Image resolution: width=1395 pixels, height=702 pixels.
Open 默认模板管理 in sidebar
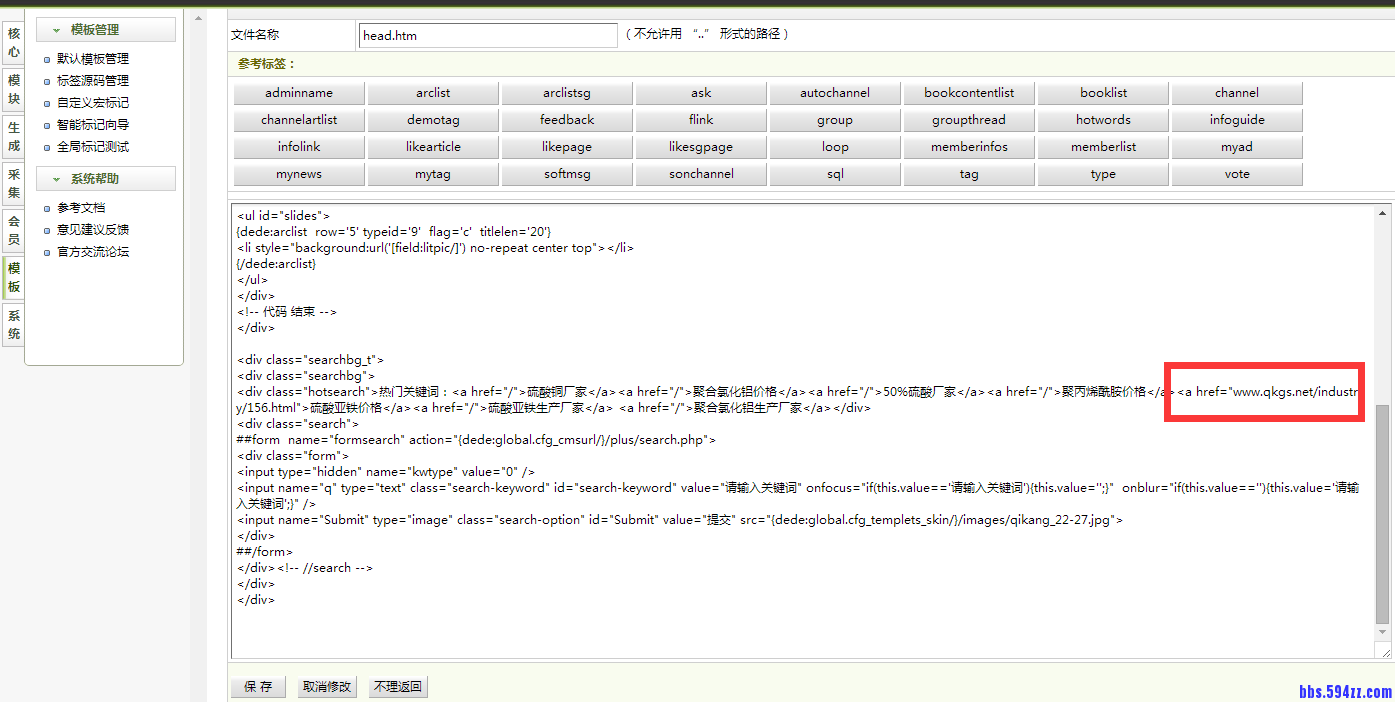tap(93, 59)
